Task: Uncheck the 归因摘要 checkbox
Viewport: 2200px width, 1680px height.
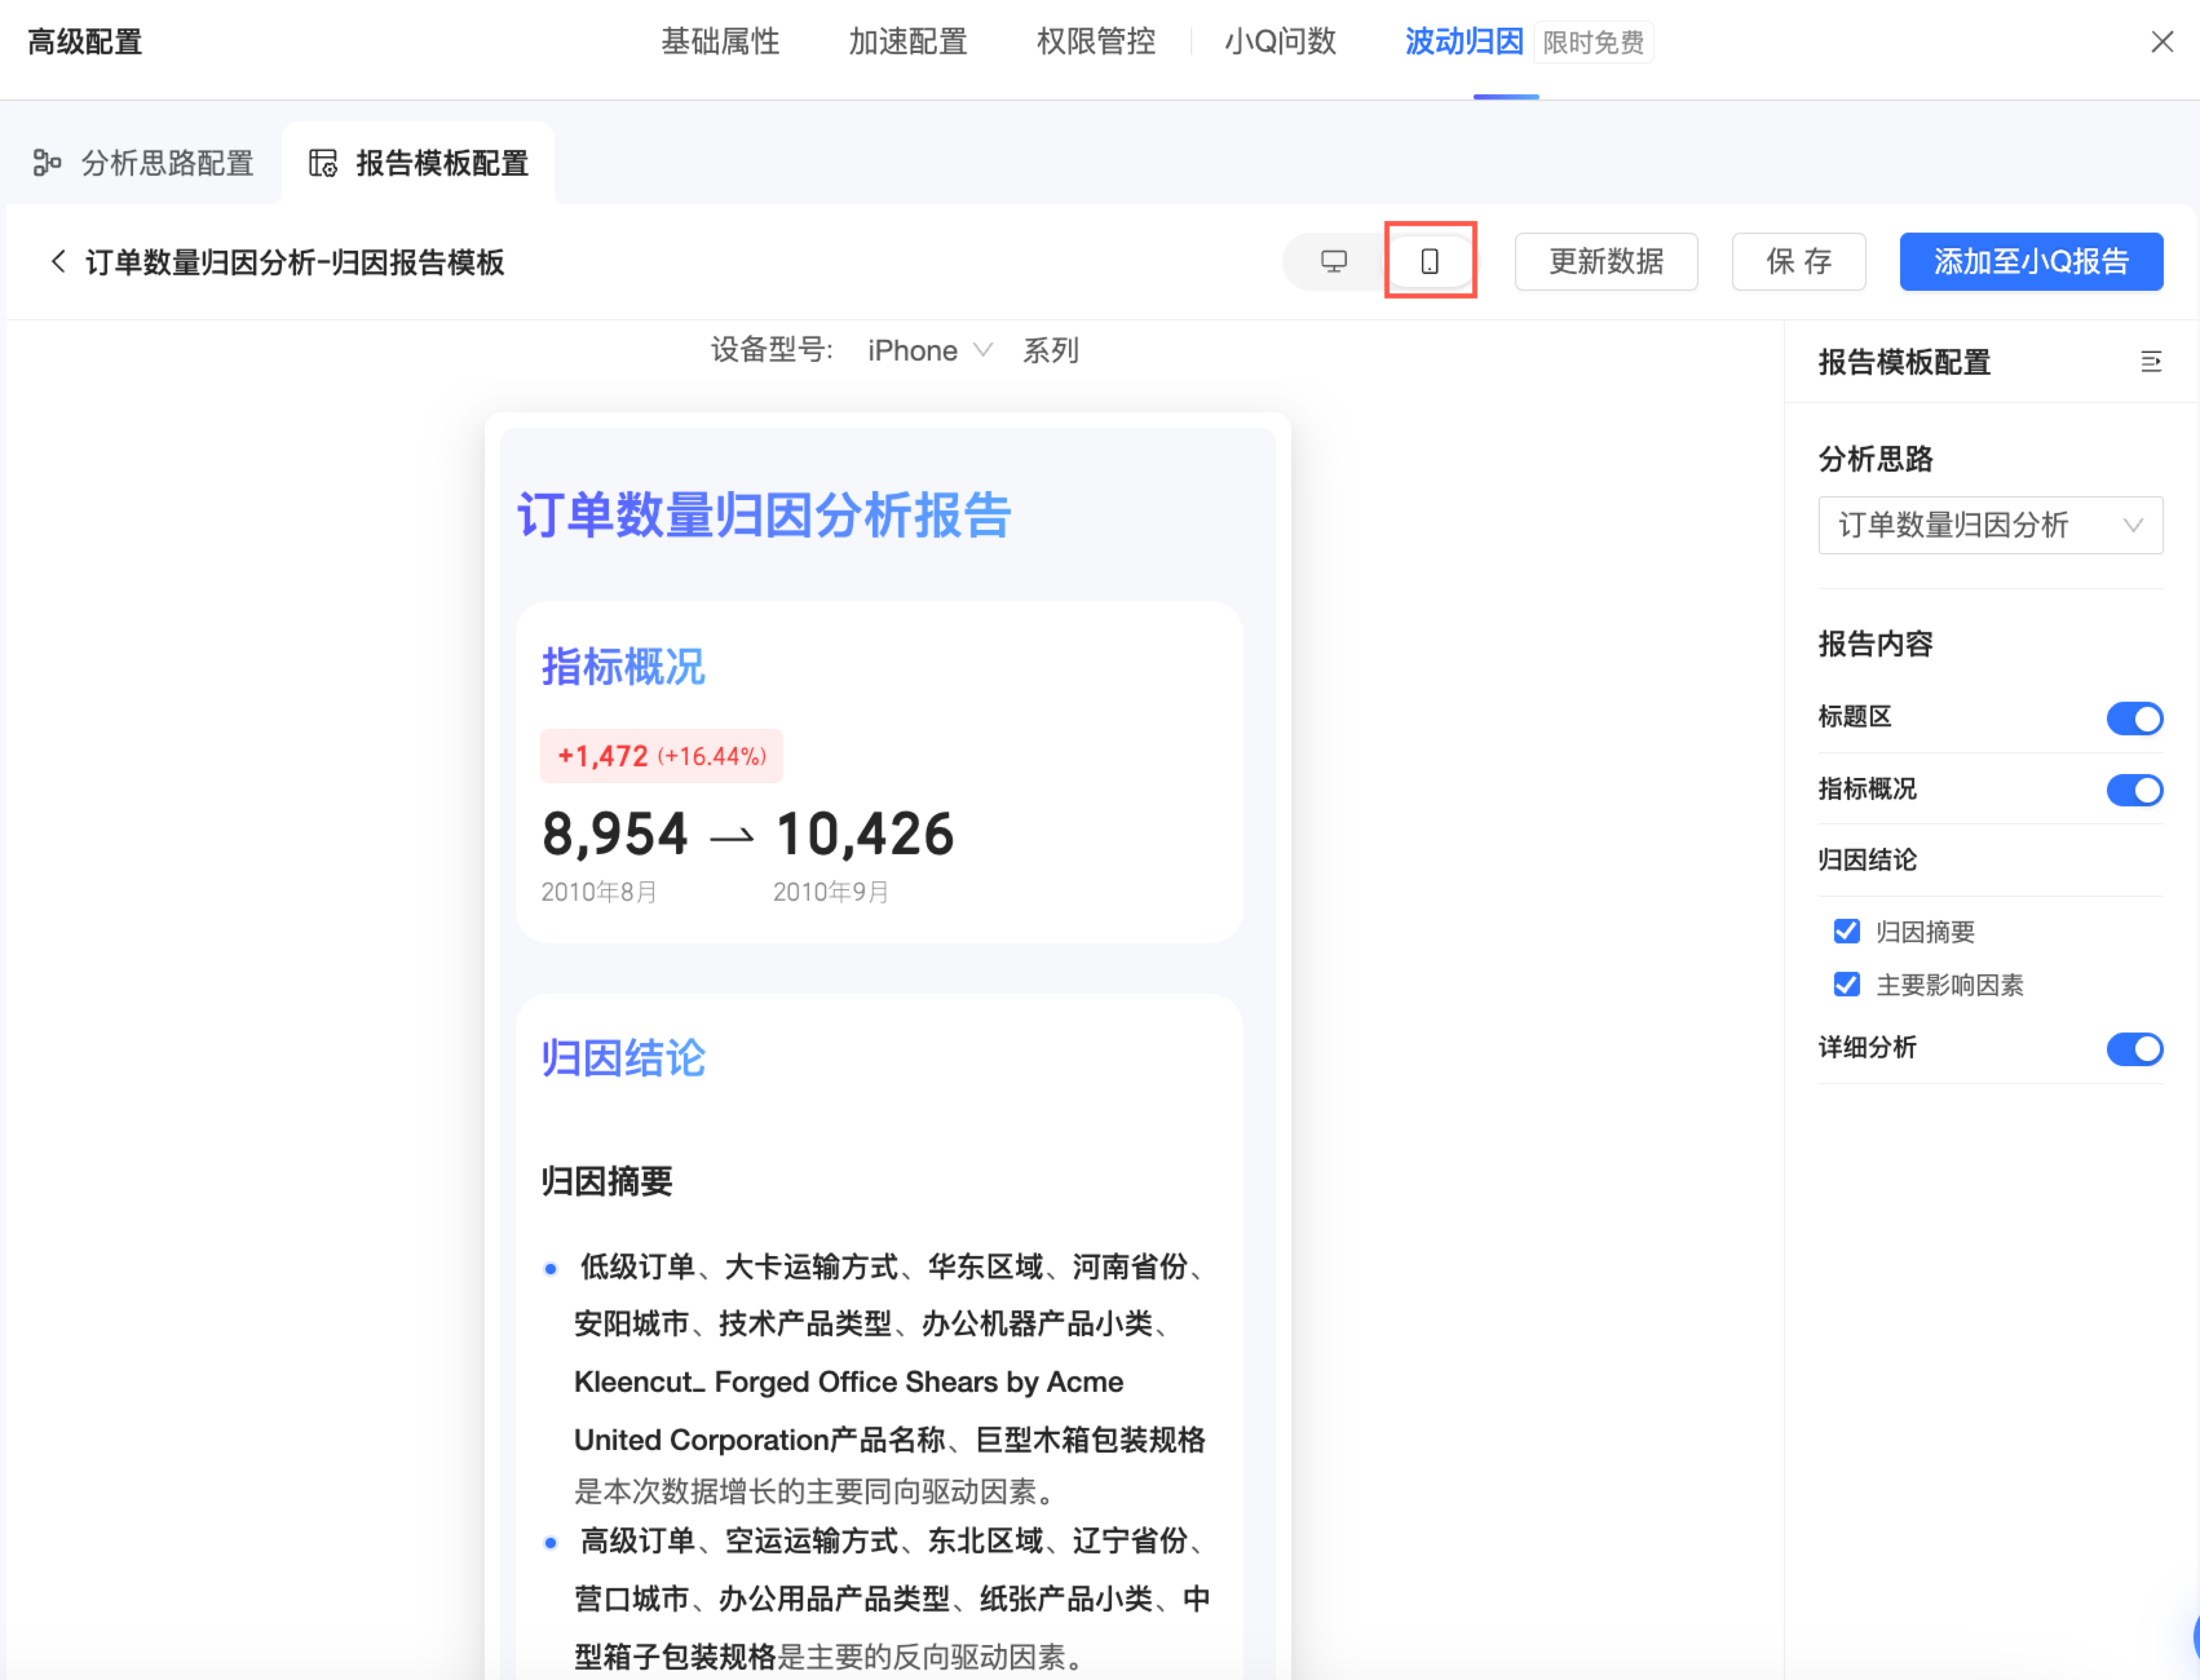Action: tap(1846, 931)
